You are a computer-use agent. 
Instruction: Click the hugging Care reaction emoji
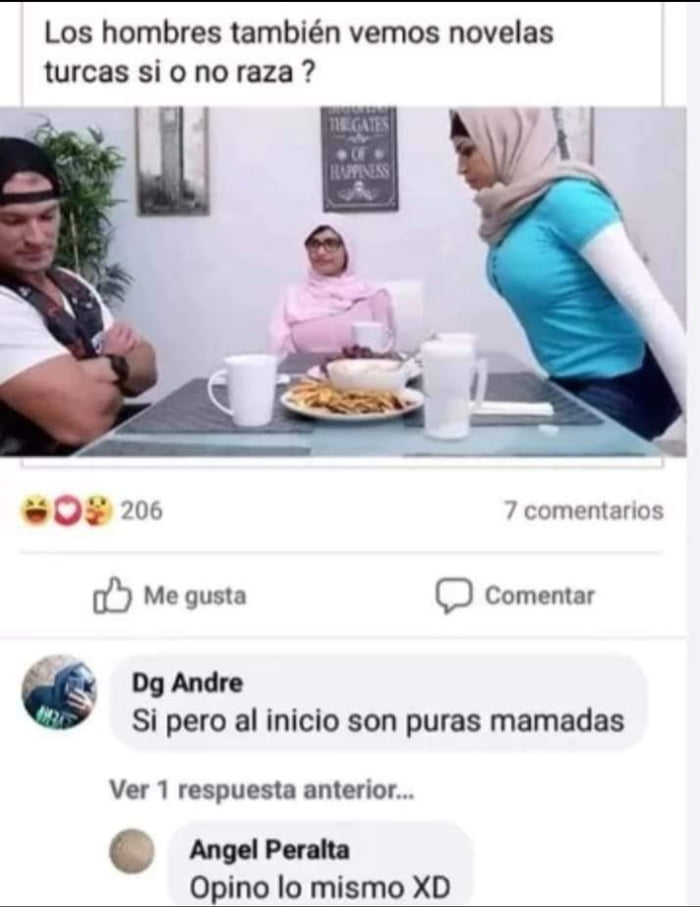(99, 511)
